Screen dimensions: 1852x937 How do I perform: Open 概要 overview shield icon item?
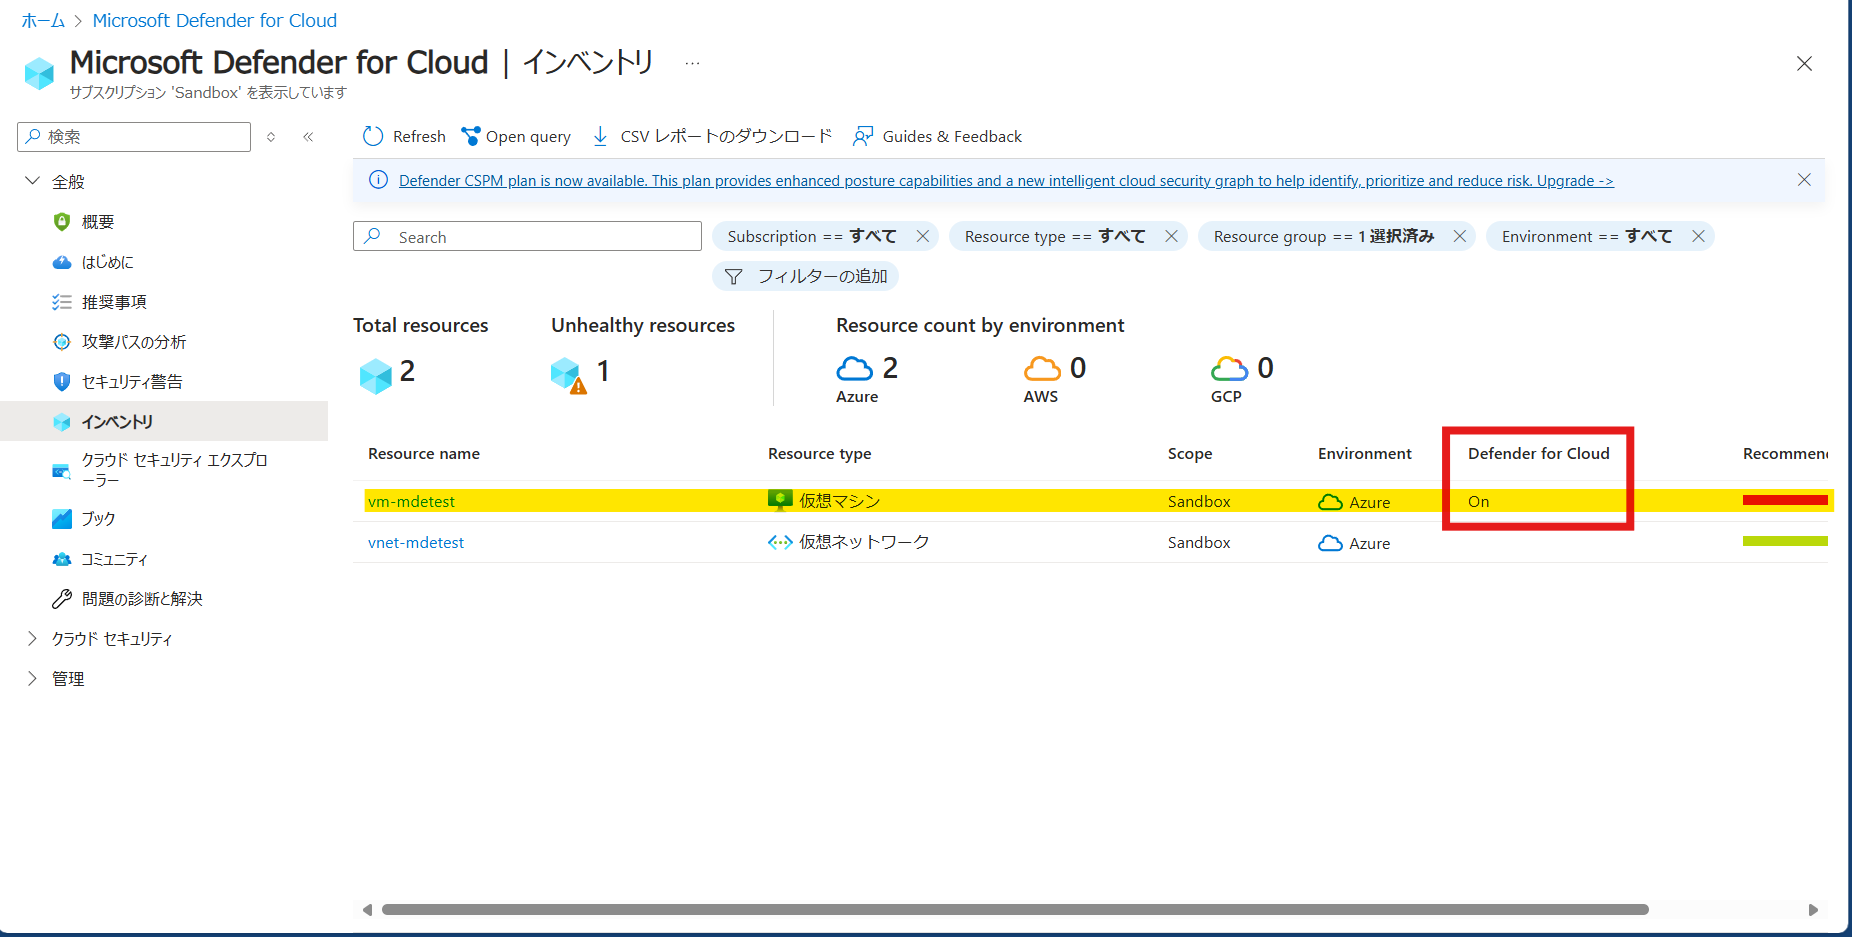tap(62, 222)
